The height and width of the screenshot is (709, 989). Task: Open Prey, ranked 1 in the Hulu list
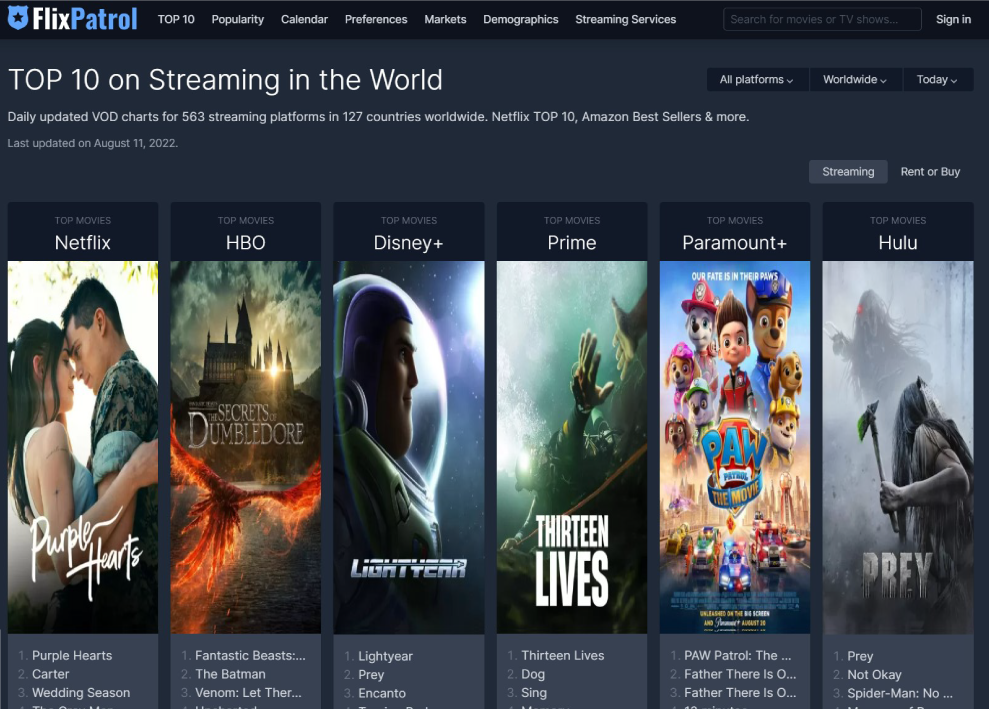click(860, 656)
